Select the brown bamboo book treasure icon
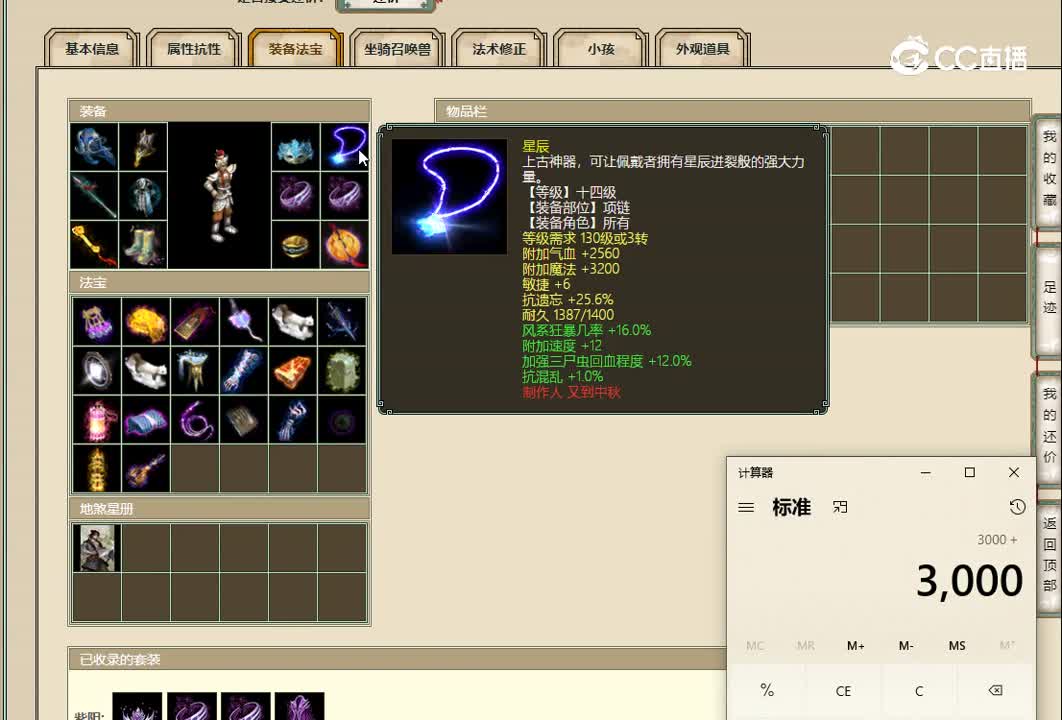The image size is (1062, 720). point(244,420)
